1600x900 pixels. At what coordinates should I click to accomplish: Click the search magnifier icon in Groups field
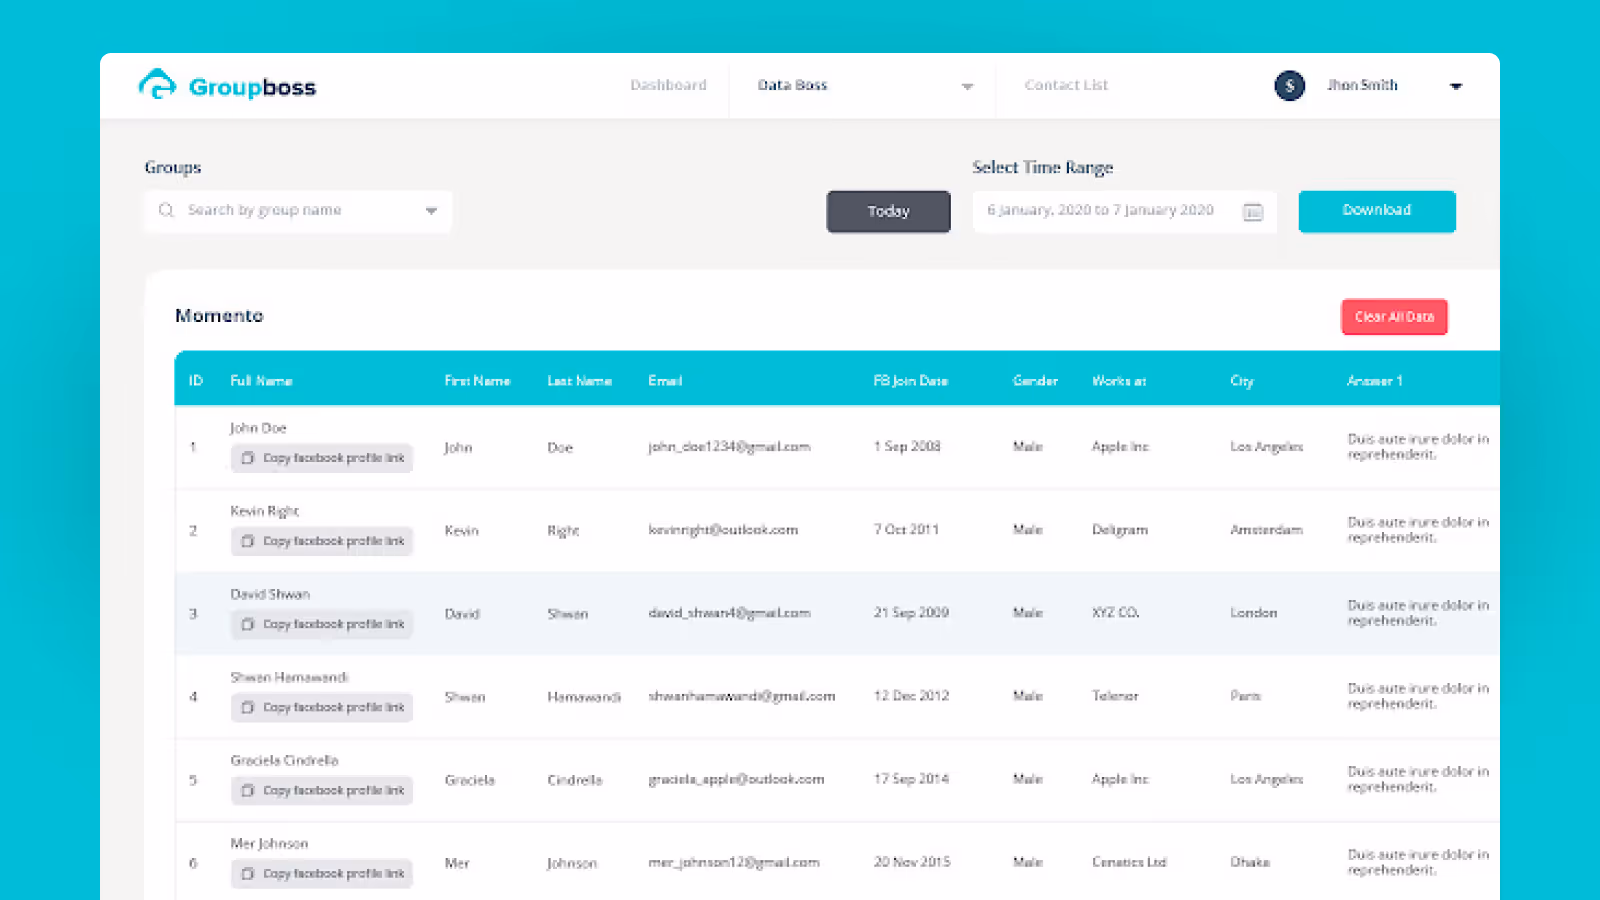(x=166, y=210)
